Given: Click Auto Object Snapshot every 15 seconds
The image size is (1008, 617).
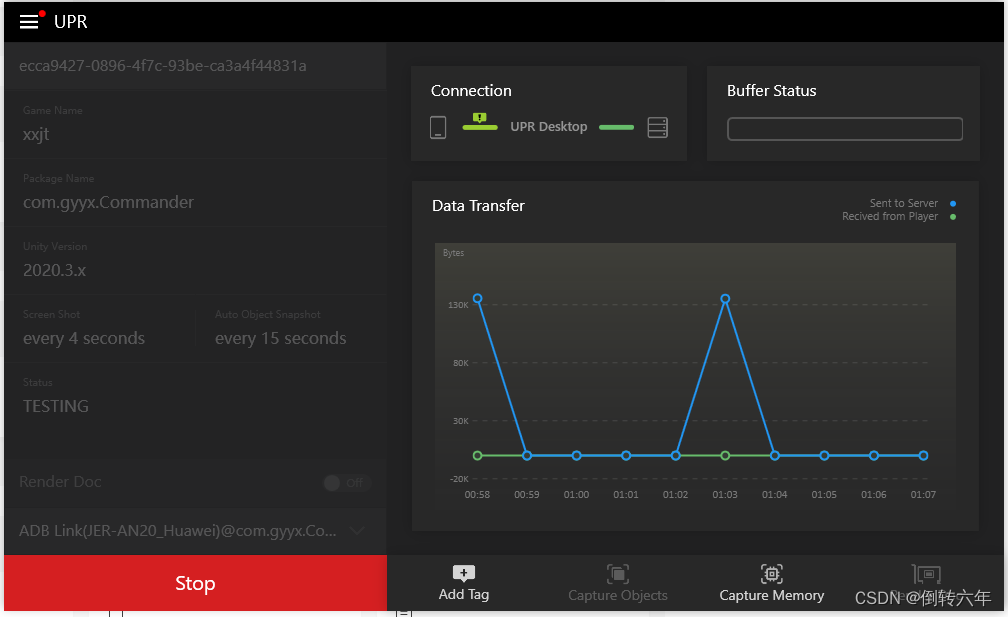Looking at the screenshot, I should pyautogui.click(x=281, y=339).
